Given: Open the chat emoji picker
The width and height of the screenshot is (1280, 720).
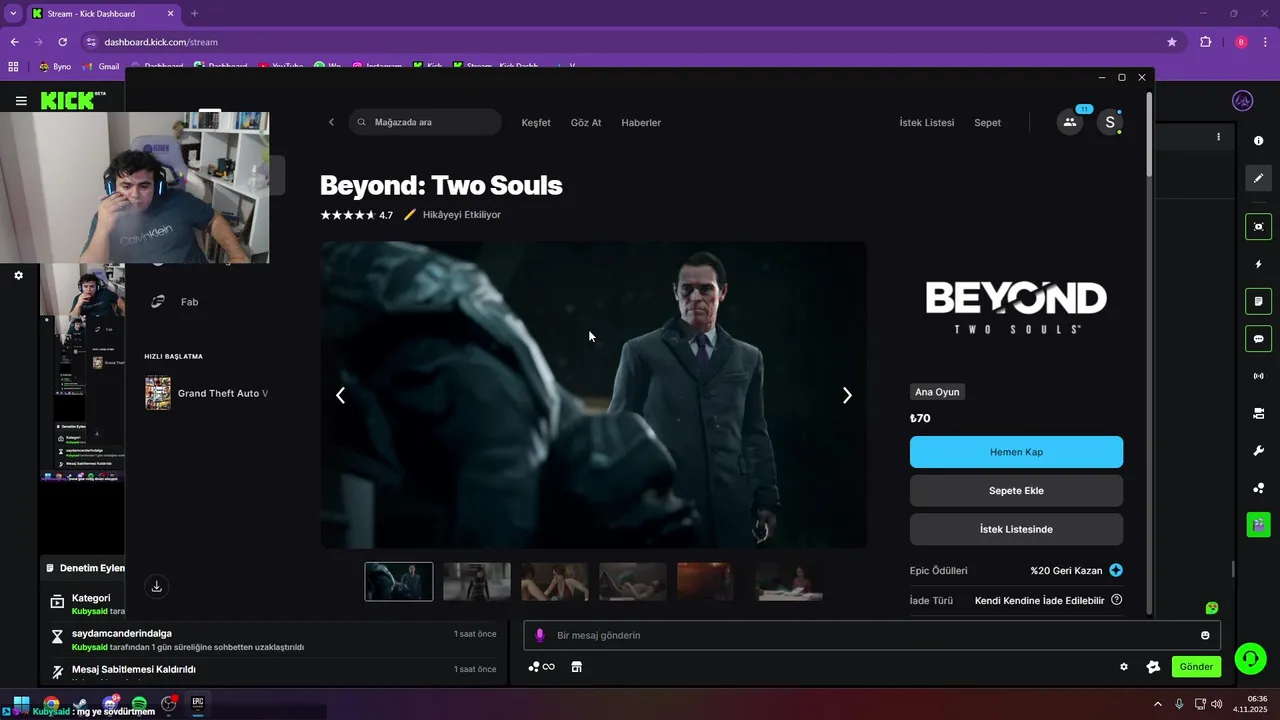Looking at the screenshot, I should (x=1205, y=635).
